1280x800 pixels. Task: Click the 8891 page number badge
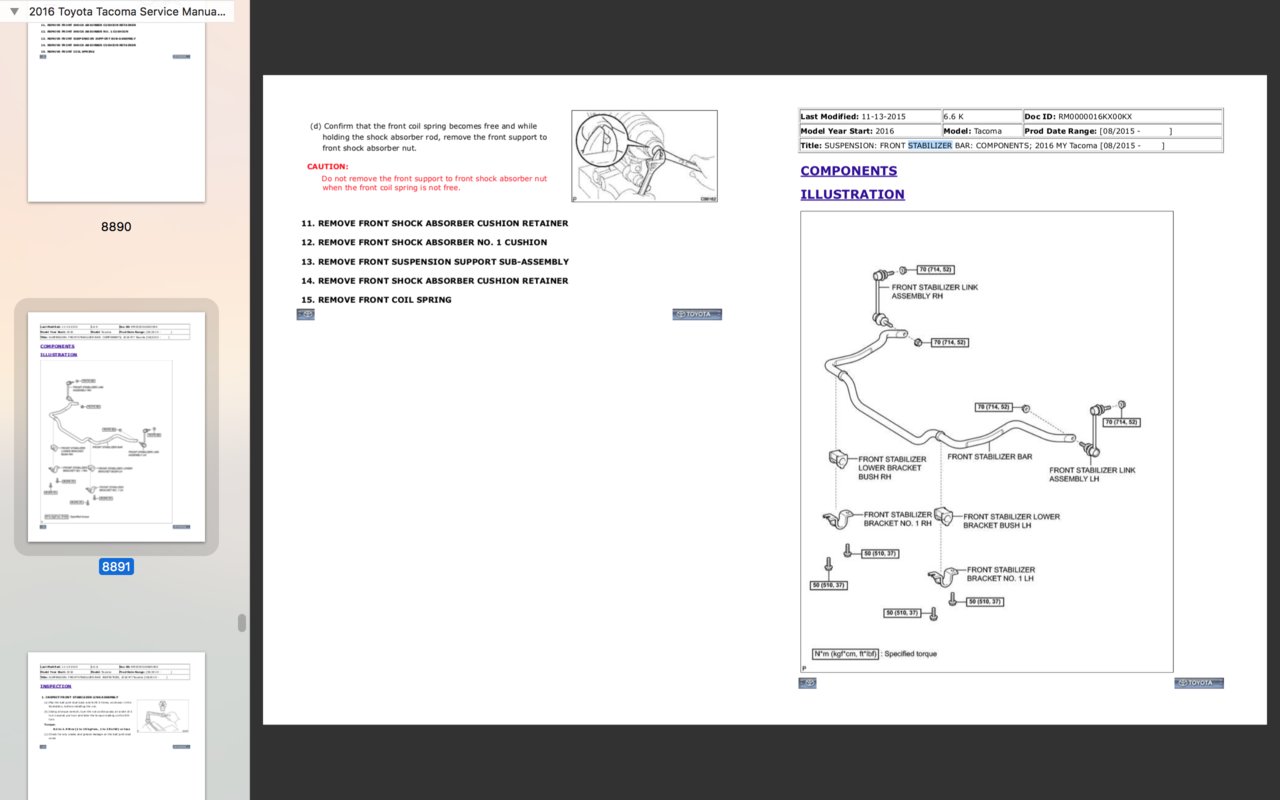(x=116, y=567)
